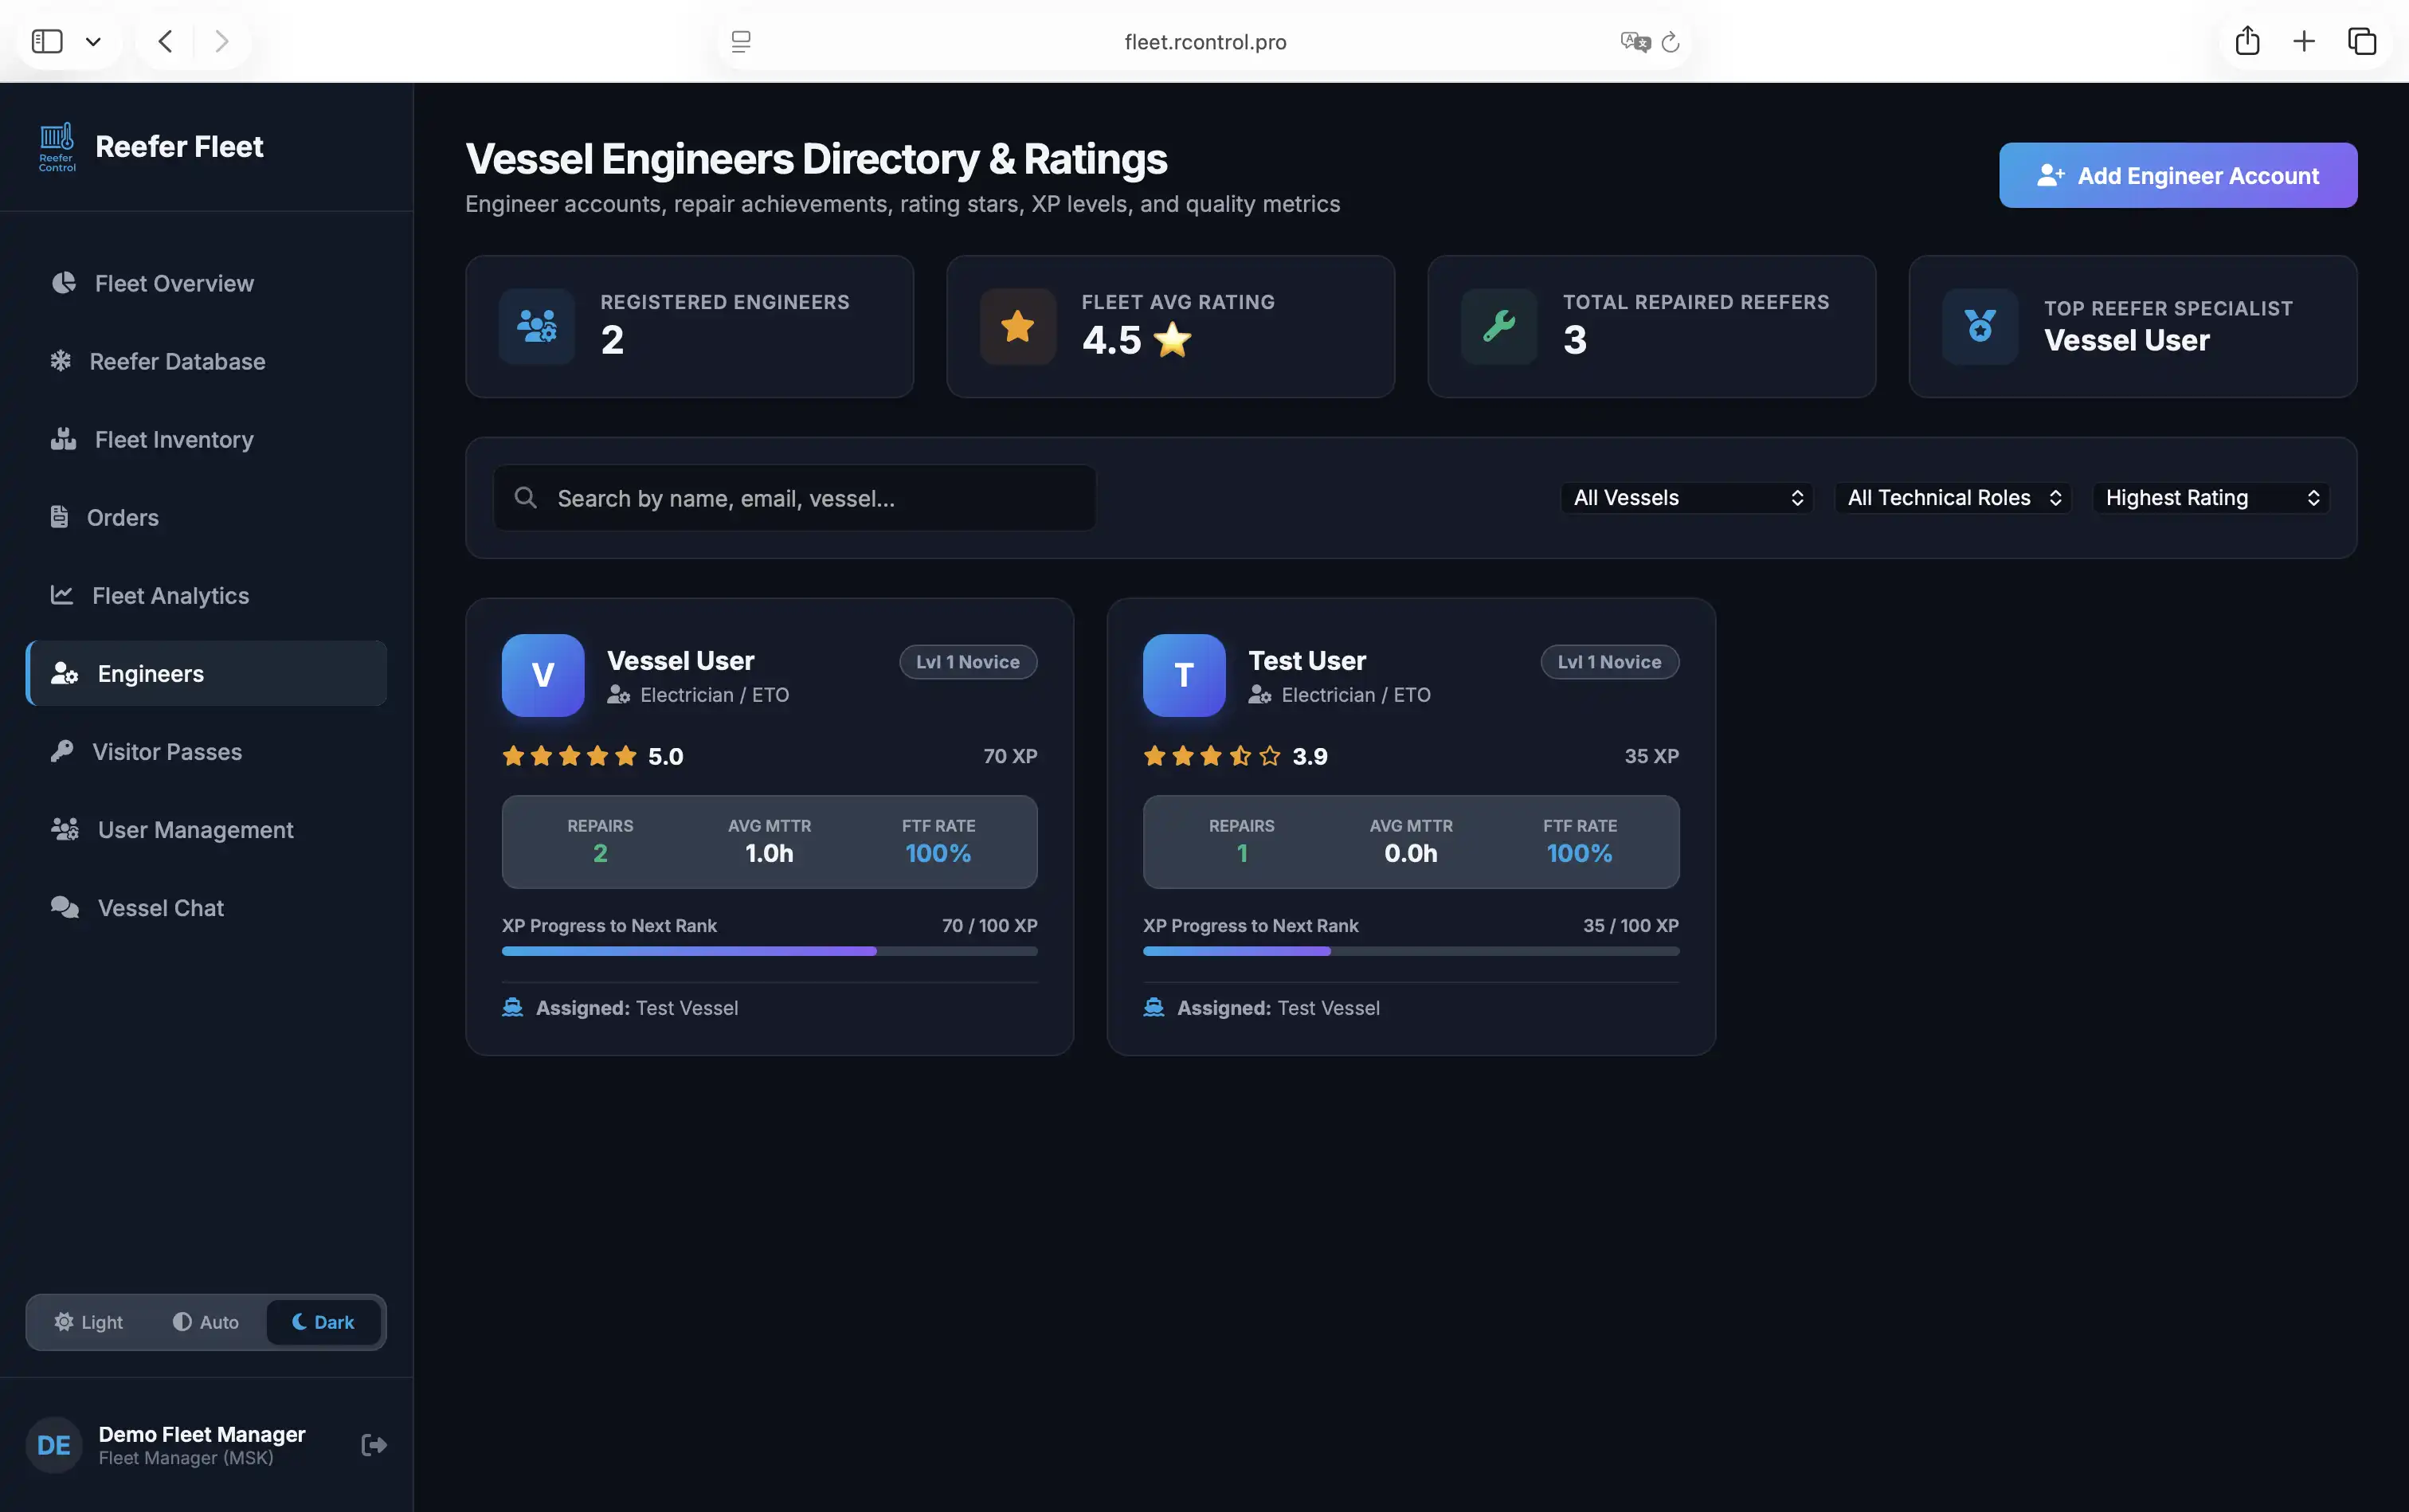This screenshot has width=2409, height=1512.
Task: Open the All Vessels filter dropdown
Action: (x=1687, y=498)
